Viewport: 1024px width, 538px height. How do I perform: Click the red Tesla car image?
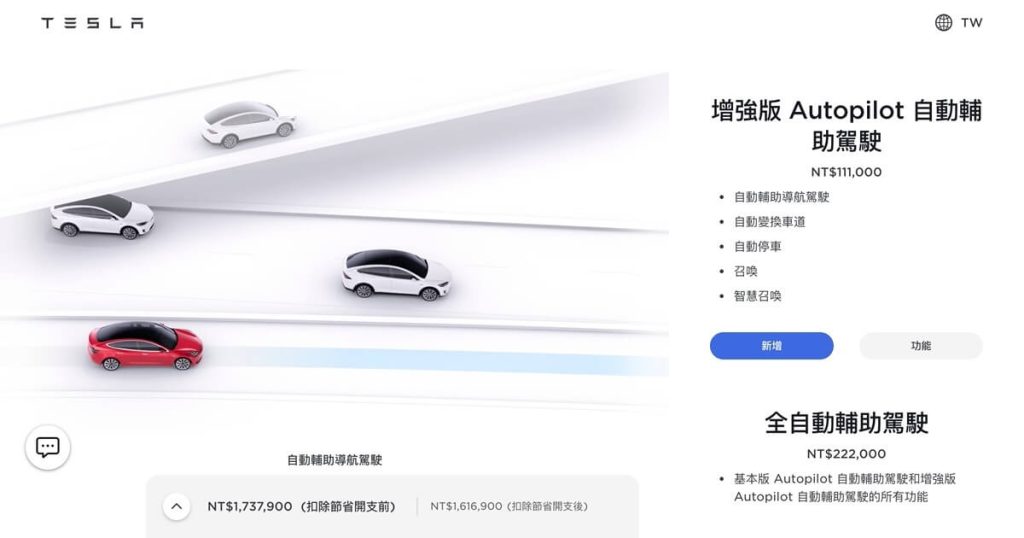click(x=146, y=345)
